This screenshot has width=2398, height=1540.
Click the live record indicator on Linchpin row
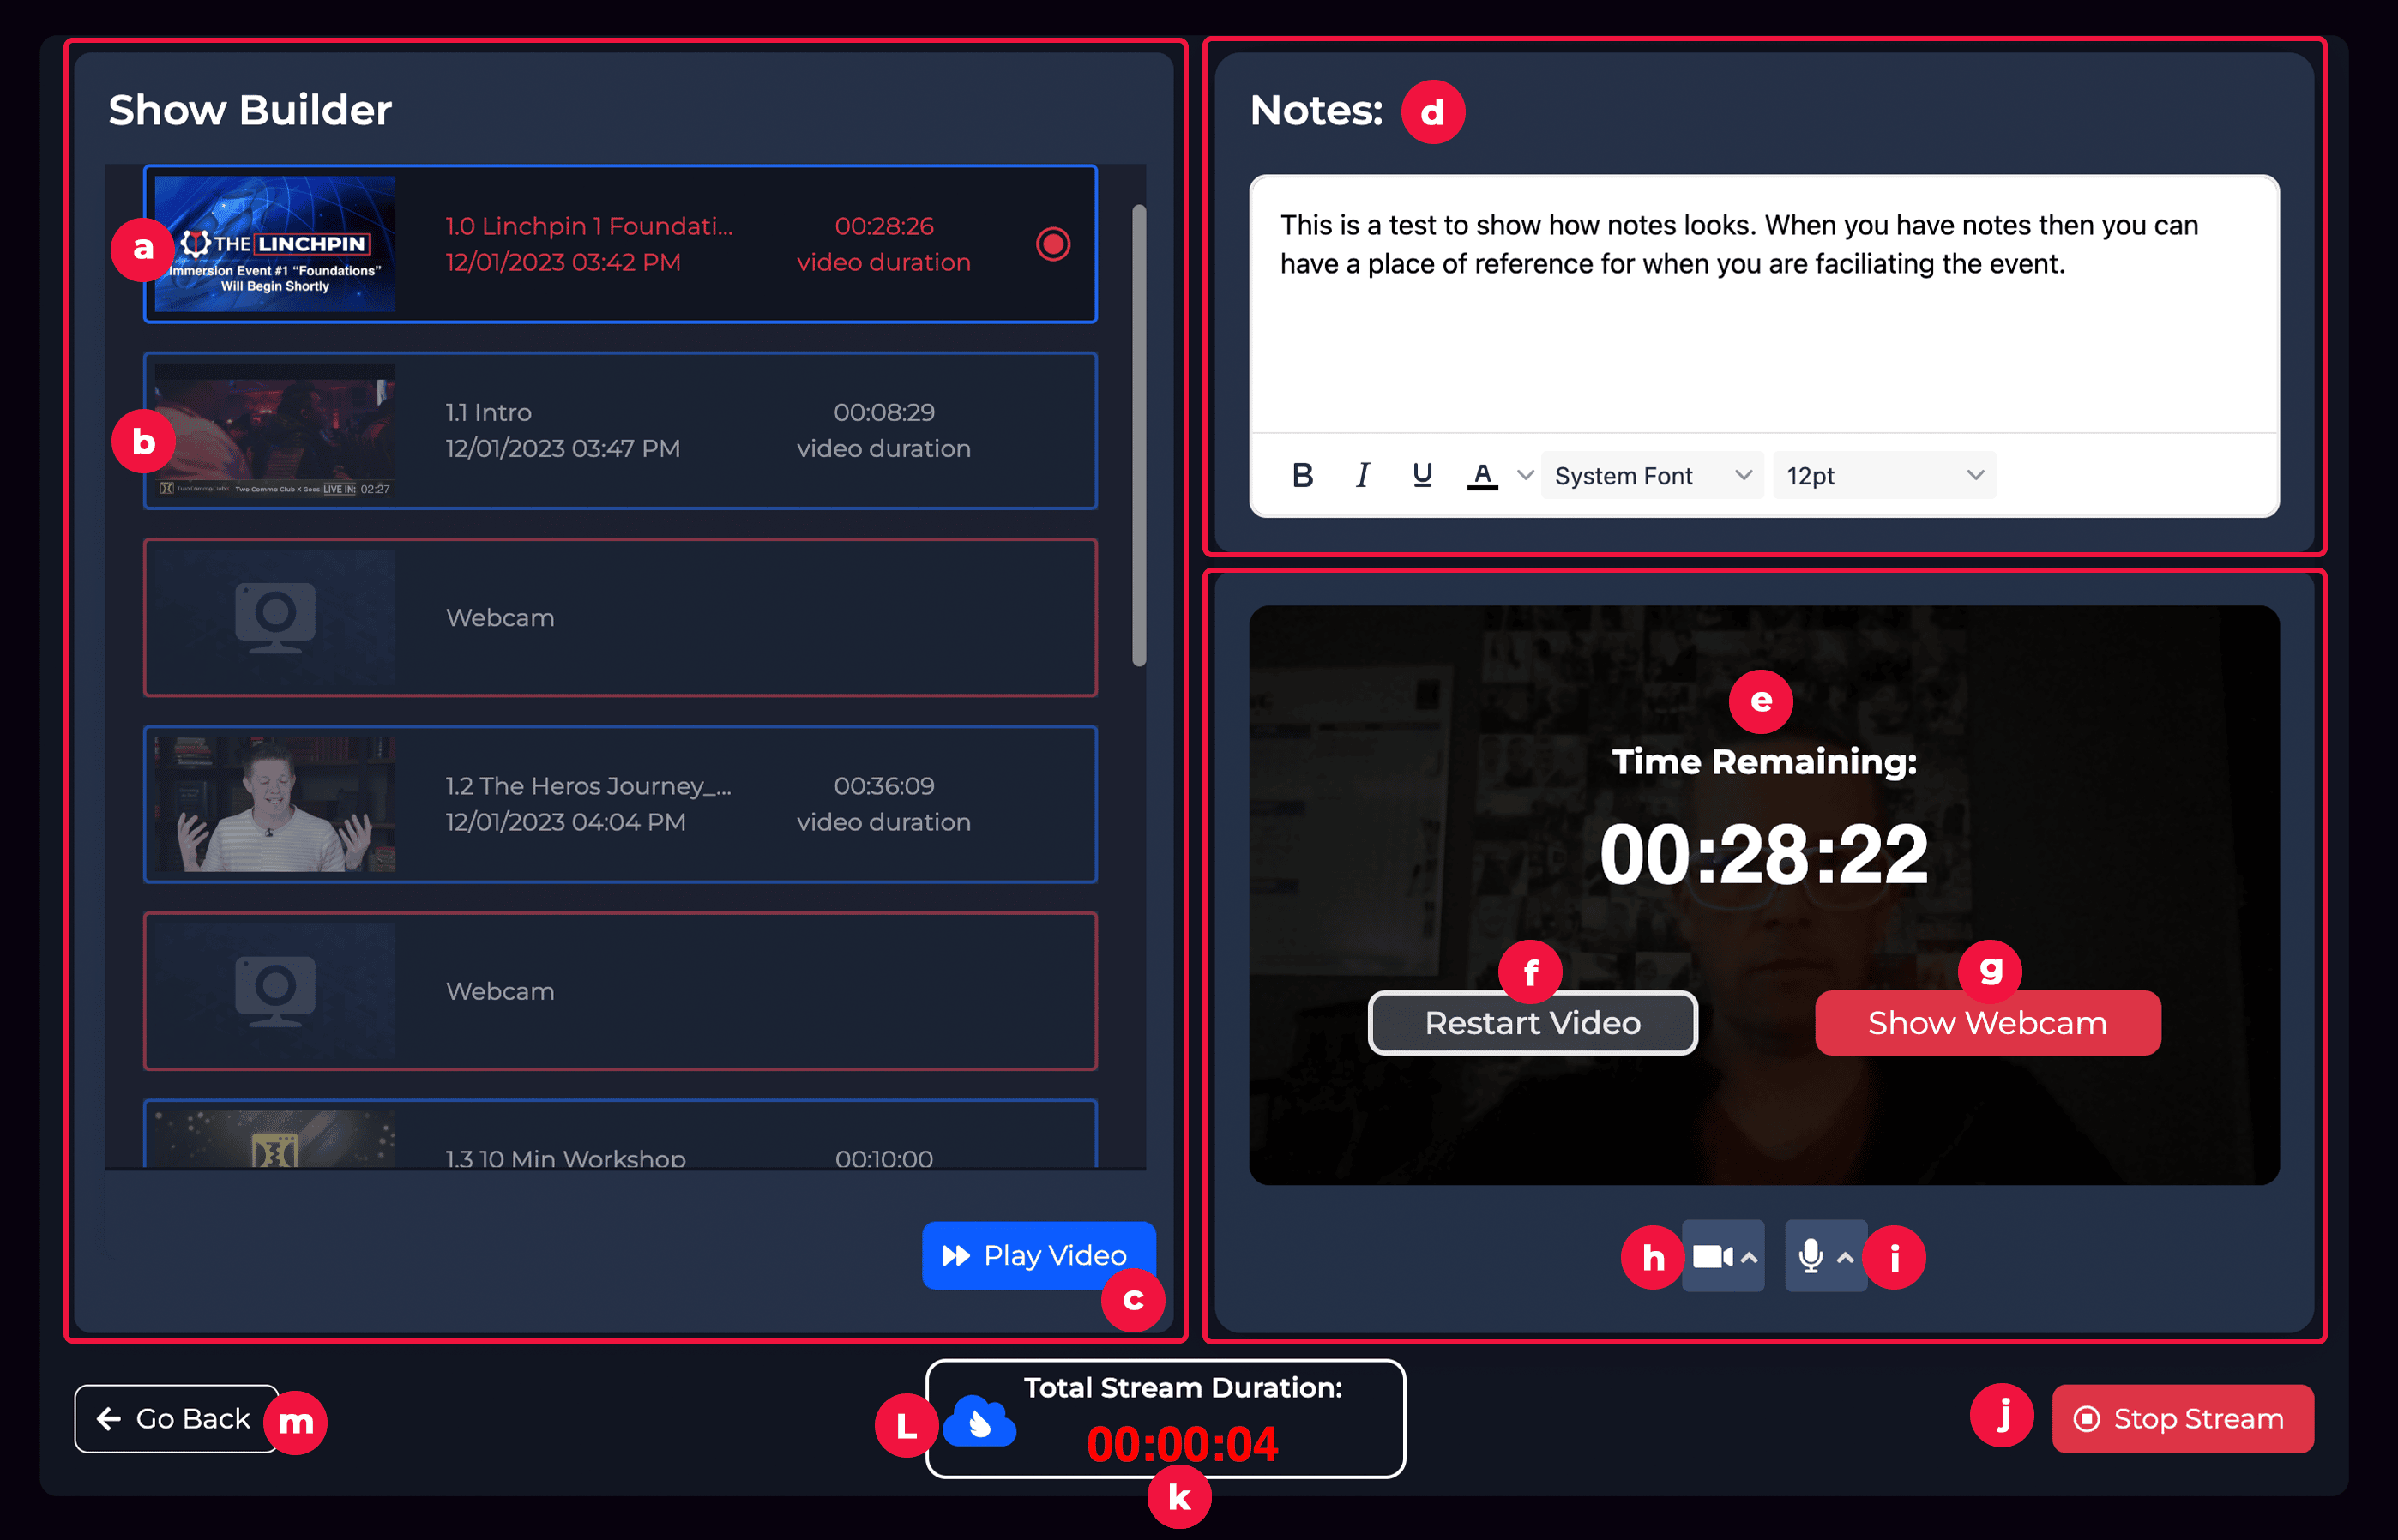[1053, 244]
